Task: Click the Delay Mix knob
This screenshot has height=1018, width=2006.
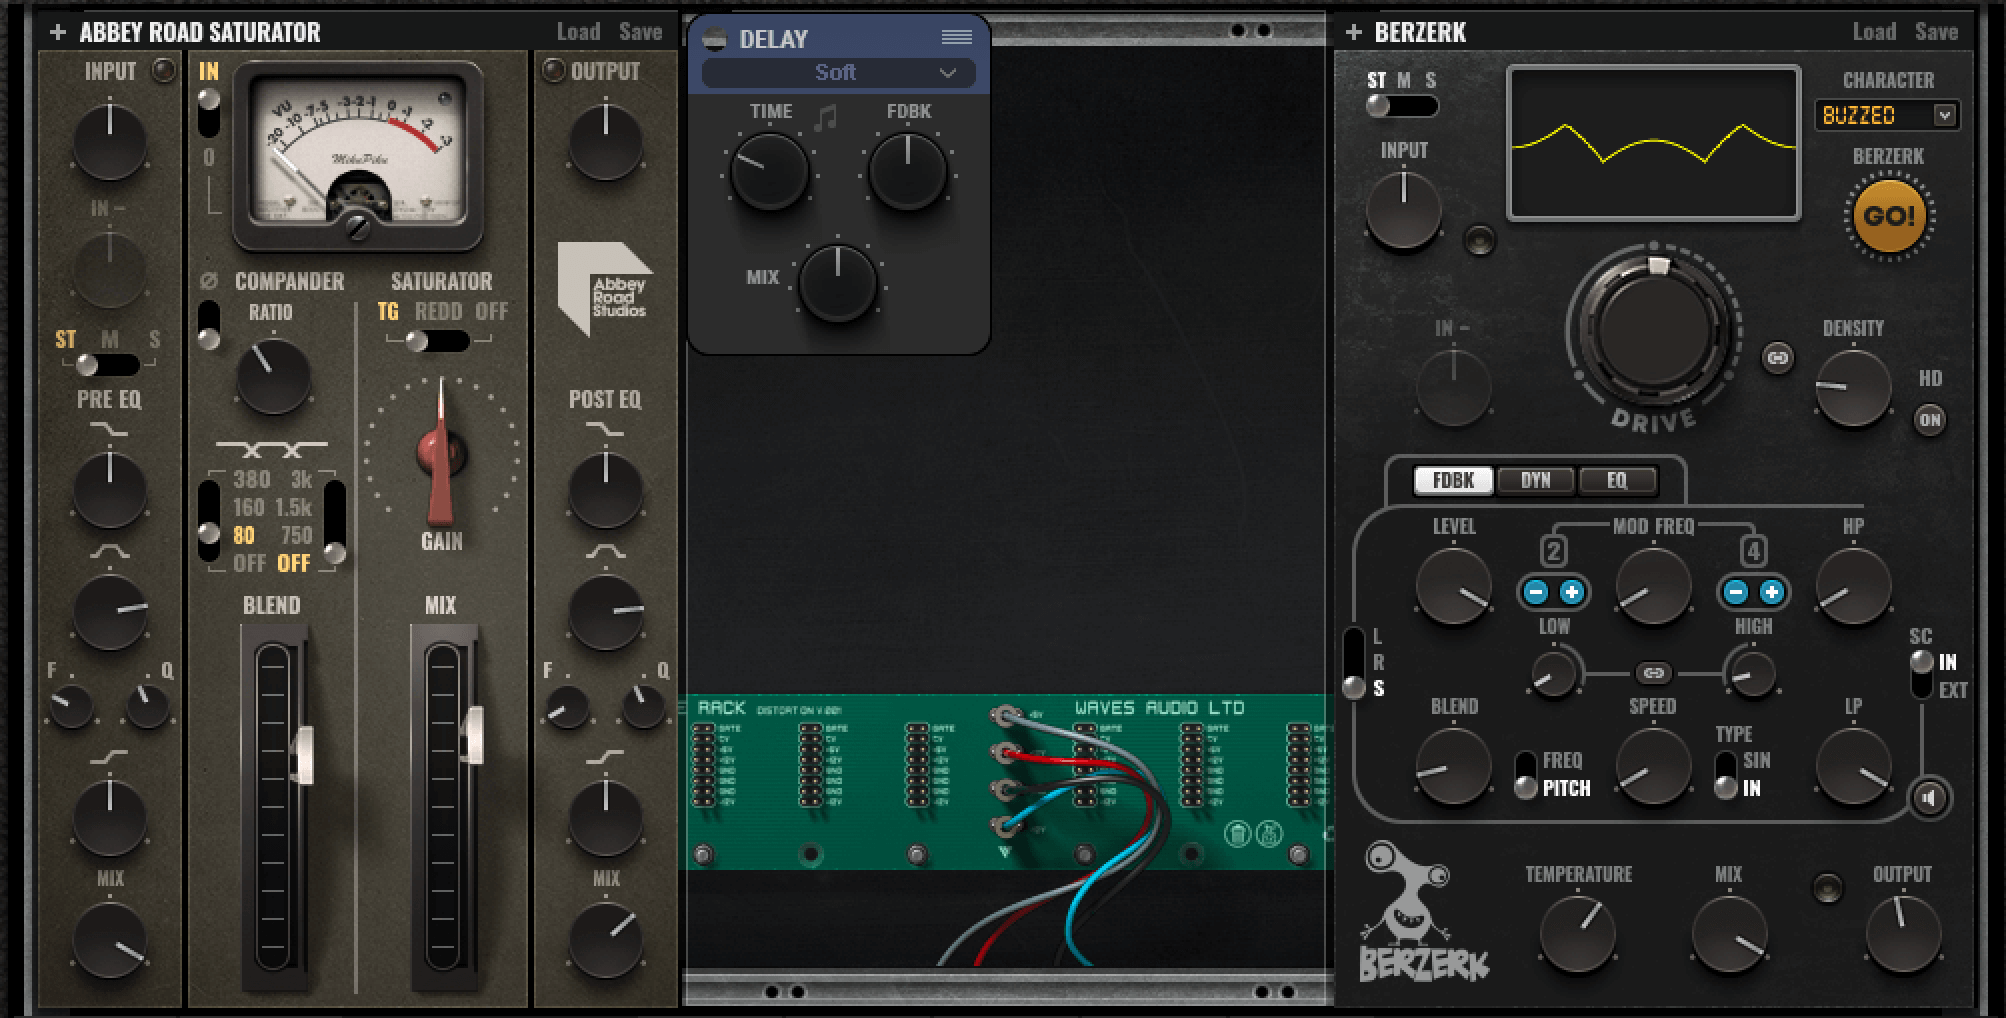Action: coord(838,283)
